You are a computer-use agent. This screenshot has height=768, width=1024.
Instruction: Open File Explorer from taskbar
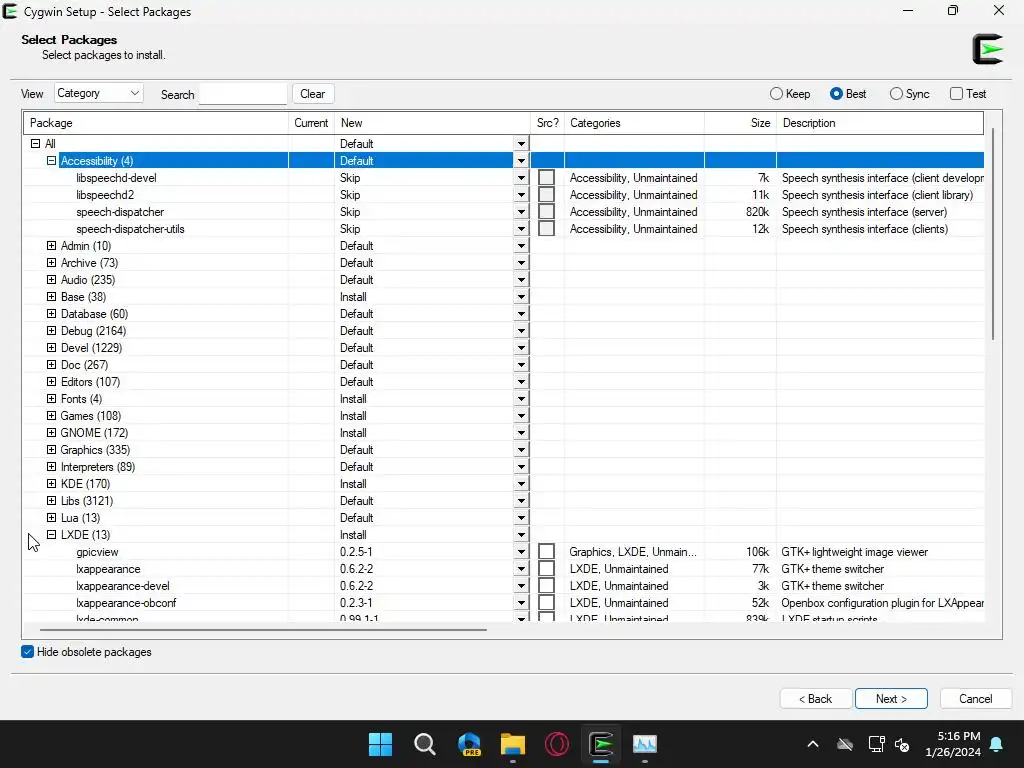[513, 744]
